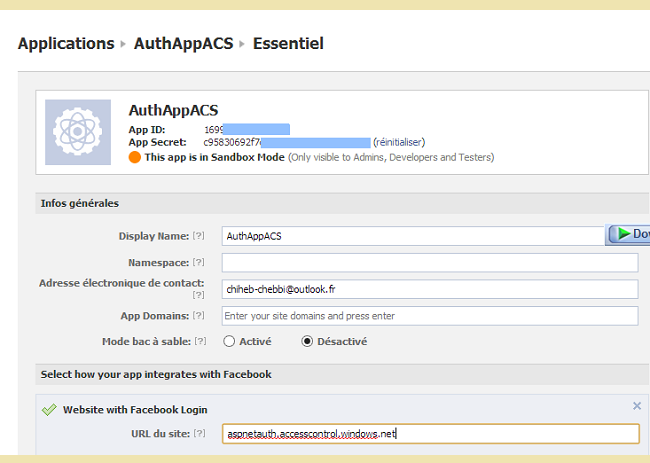Open the help tooltip for App Domains
Screen dimensions: 650x463
pos(198,315)
